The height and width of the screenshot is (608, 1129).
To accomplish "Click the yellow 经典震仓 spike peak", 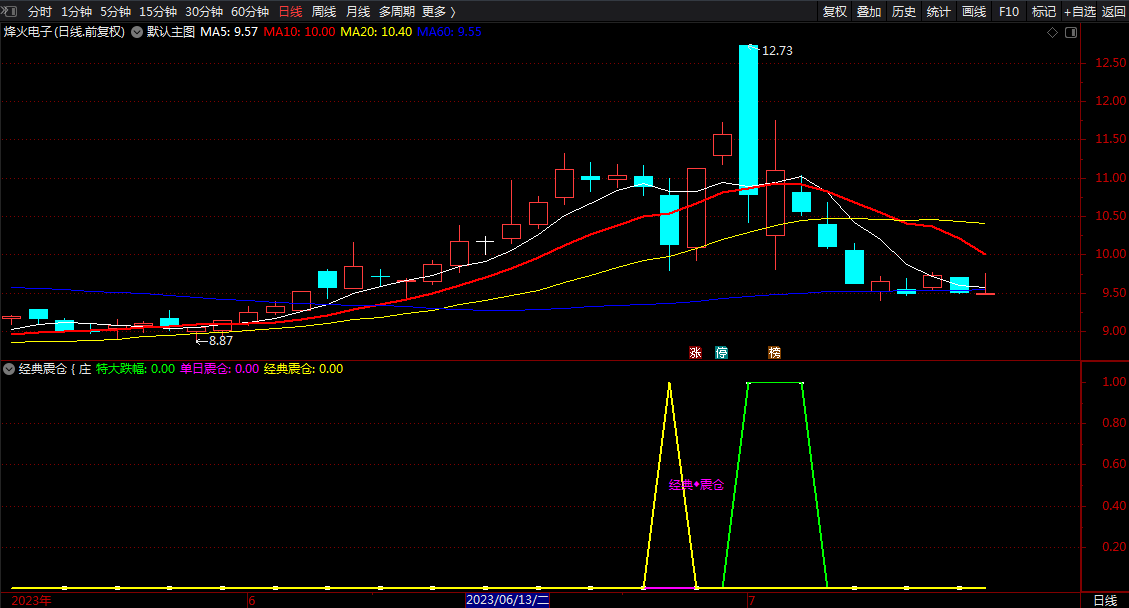I will (670, 384).
